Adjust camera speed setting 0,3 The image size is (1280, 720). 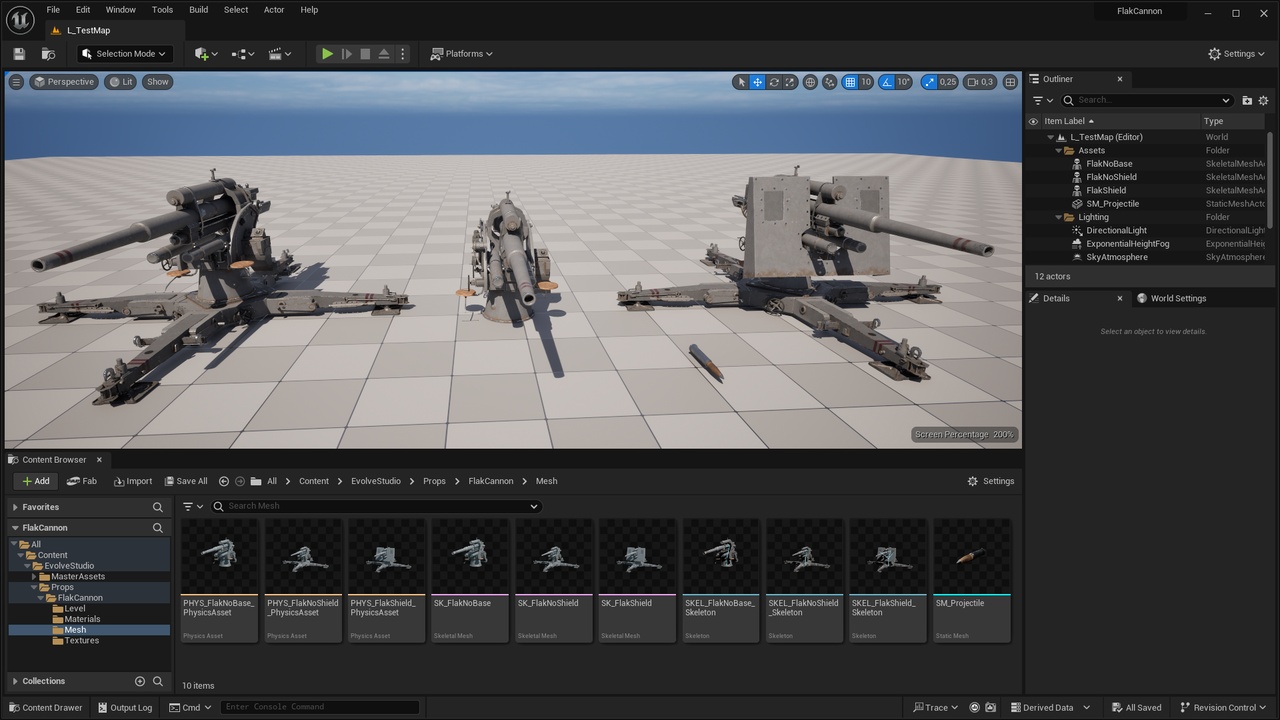tap(979, 82)
